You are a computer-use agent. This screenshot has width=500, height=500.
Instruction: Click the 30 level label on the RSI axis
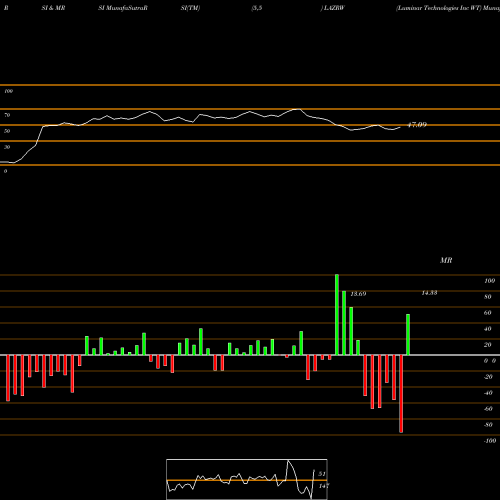pos(7,147)
